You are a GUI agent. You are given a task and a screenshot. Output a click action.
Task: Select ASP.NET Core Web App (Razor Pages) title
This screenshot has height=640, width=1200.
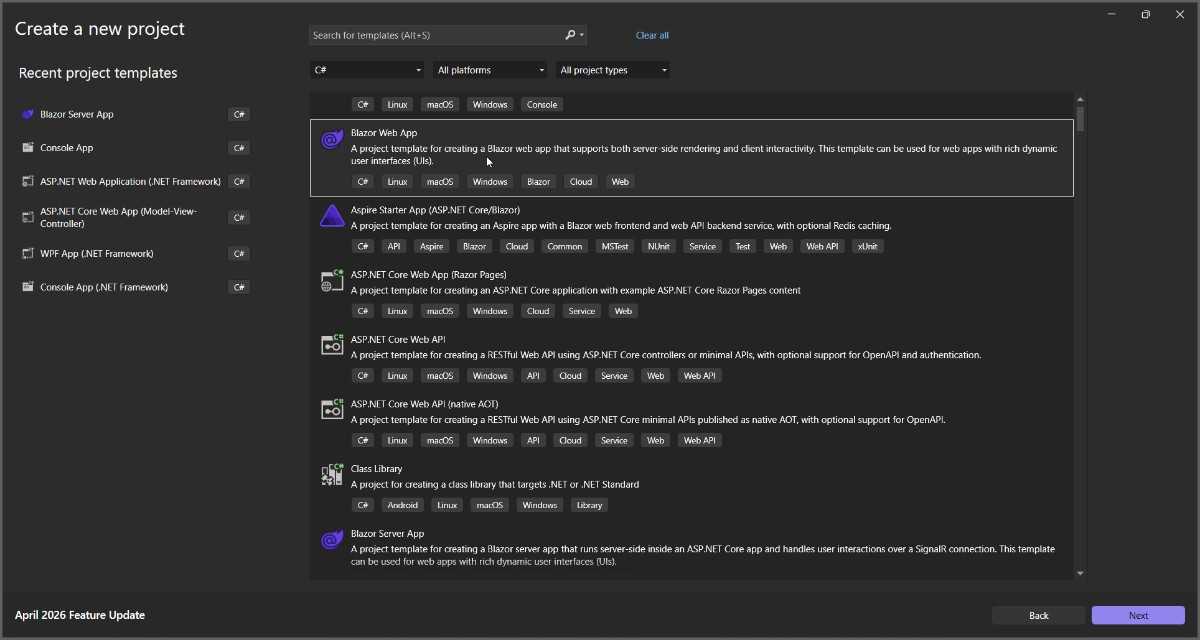[x=428, y=274]
